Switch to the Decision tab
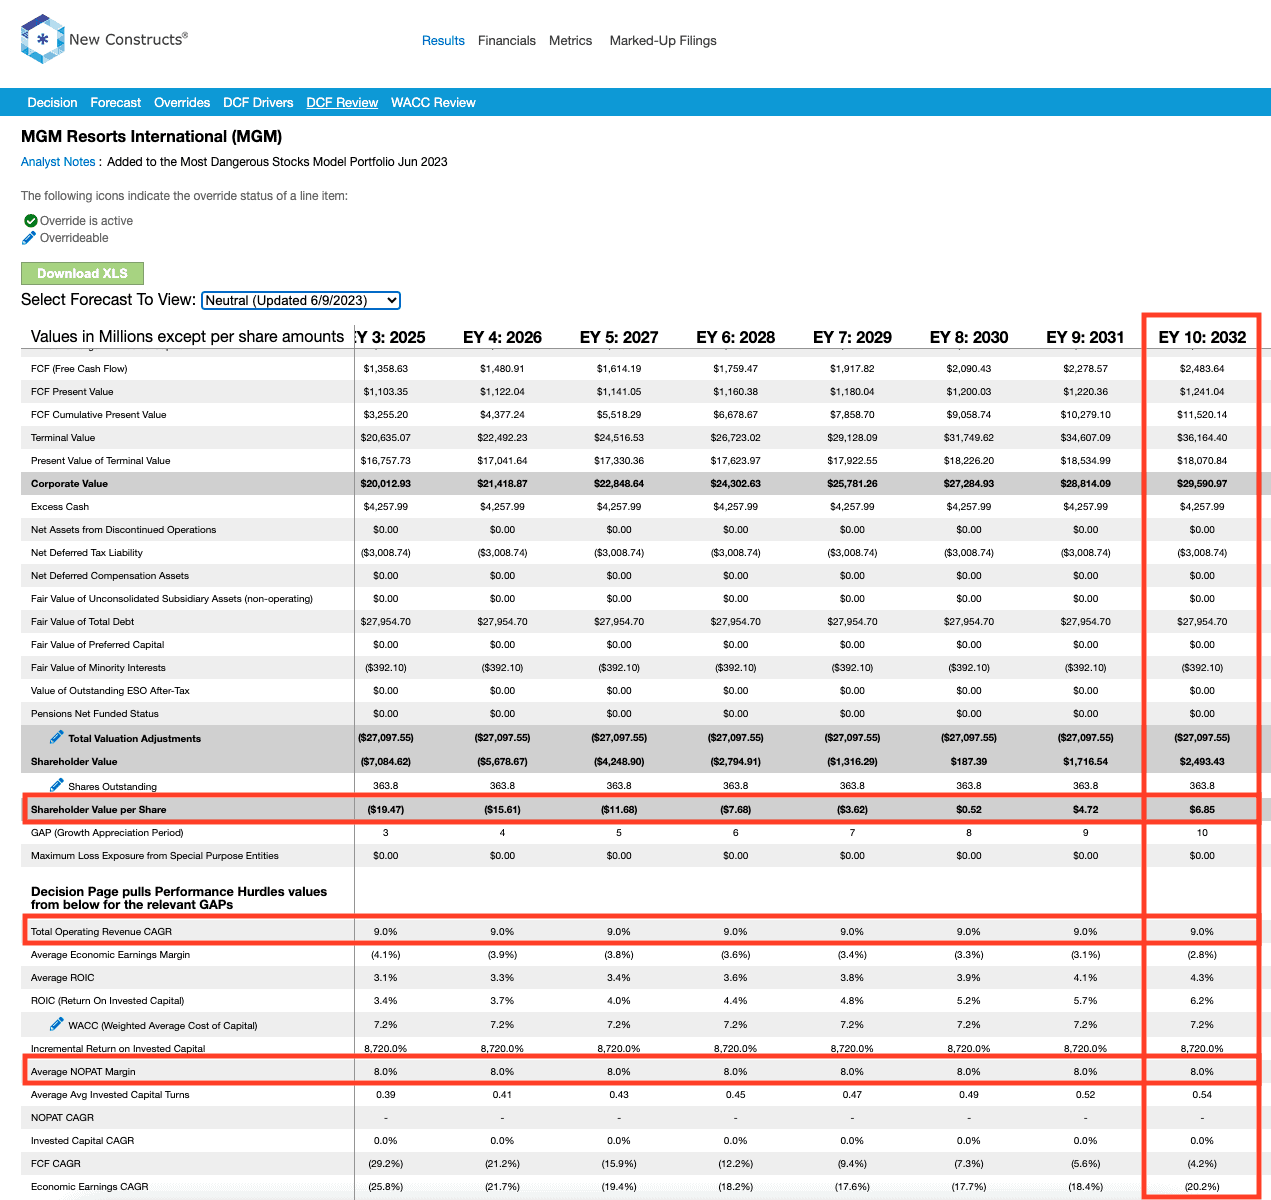Screen dimensions: 1271x1200 (52, 103)
